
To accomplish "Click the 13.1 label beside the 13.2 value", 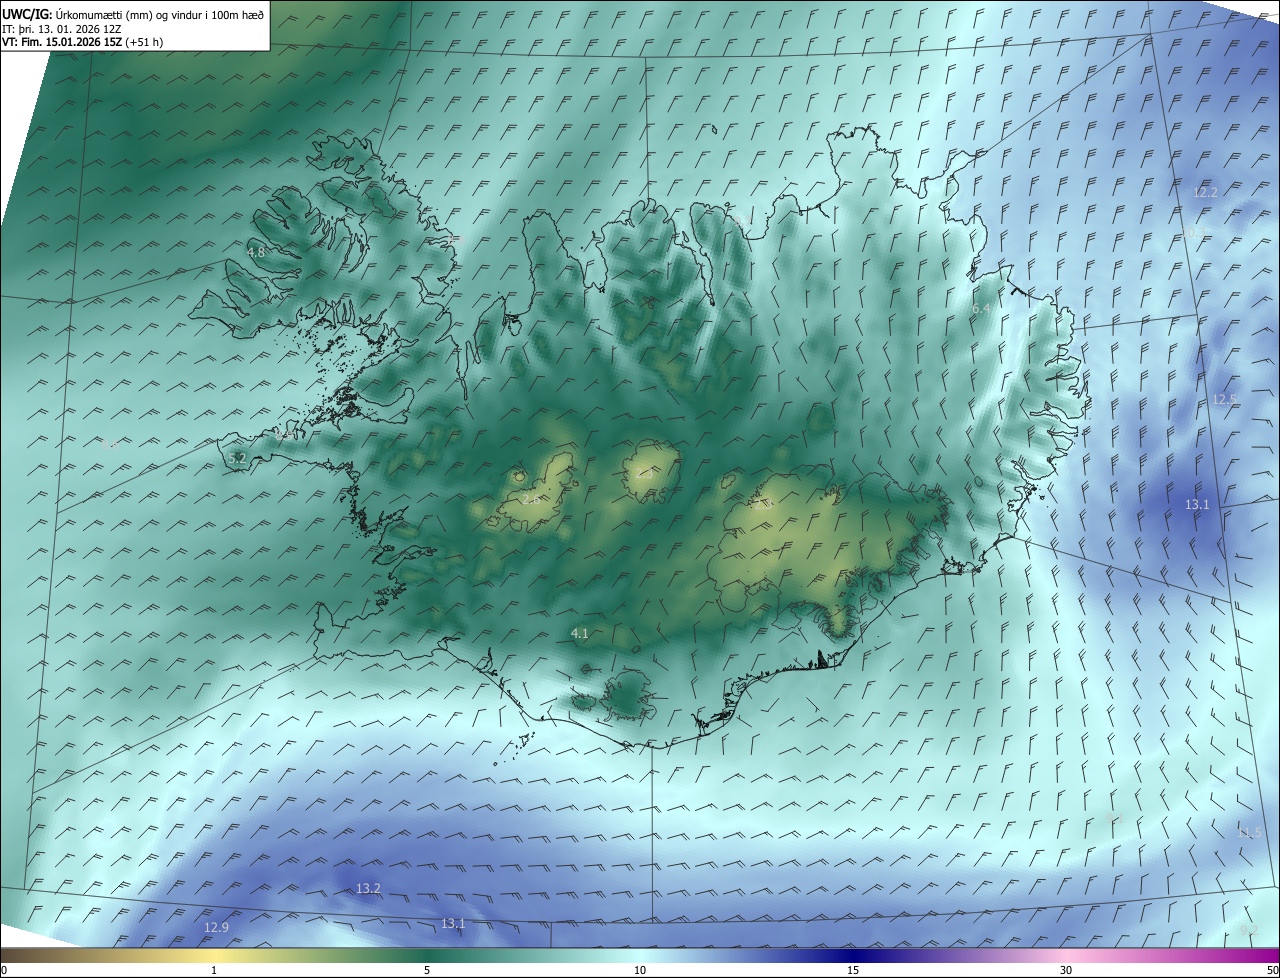I will tap(454, 924).
